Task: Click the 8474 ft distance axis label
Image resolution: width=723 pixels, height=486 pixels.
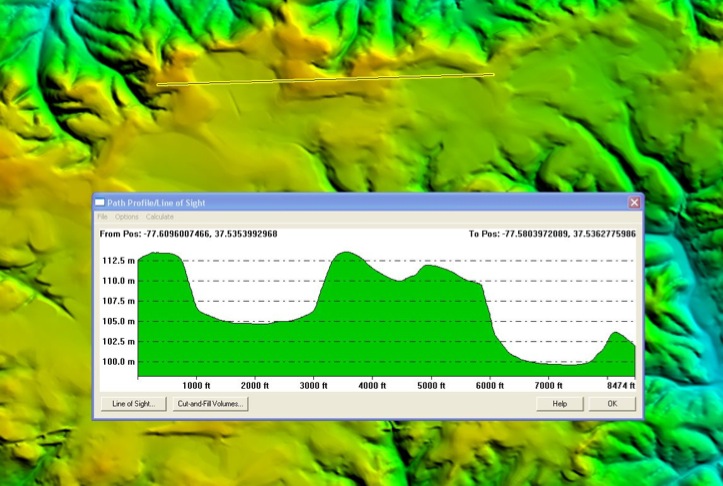Action: tap(620, 384)
